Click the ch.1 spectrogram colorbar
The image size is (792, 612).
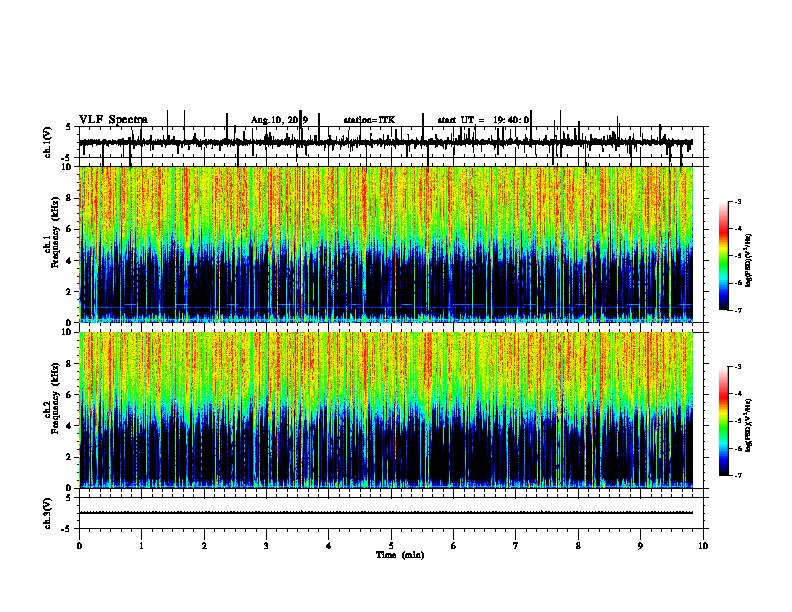tap(723, 256)
